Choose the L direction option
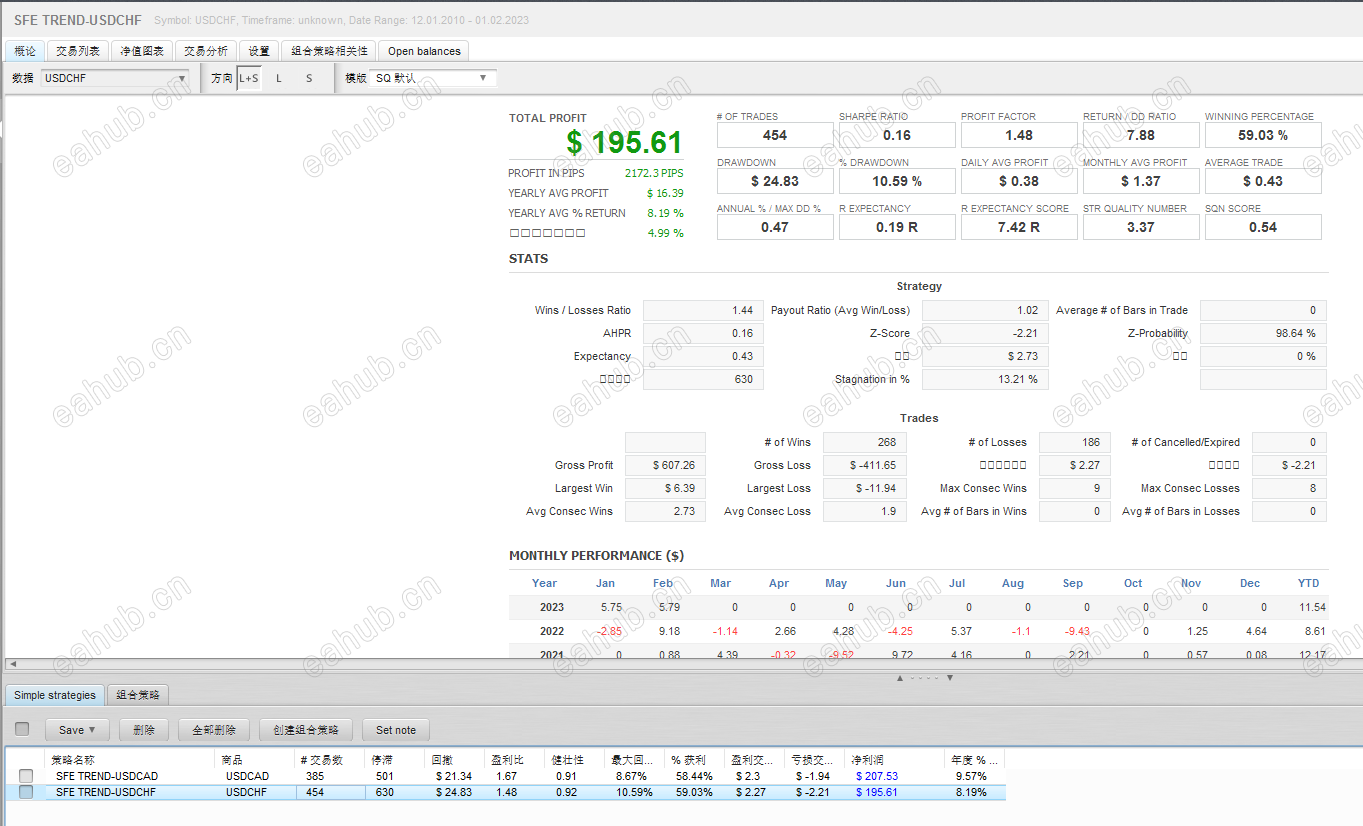 pyautogui.click(x=279, y=78)
